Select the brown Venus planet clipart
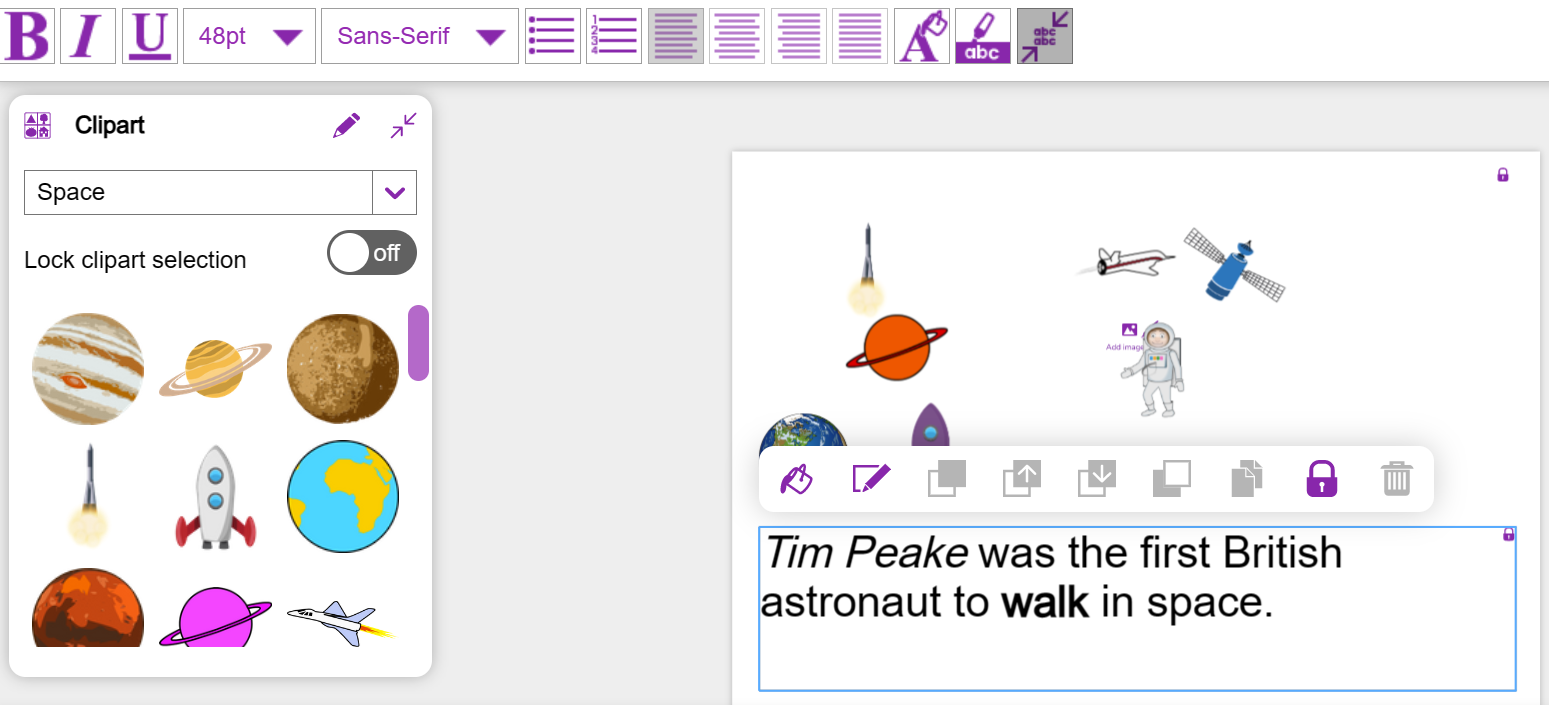1549x705 pixels. tap(343, 369)
